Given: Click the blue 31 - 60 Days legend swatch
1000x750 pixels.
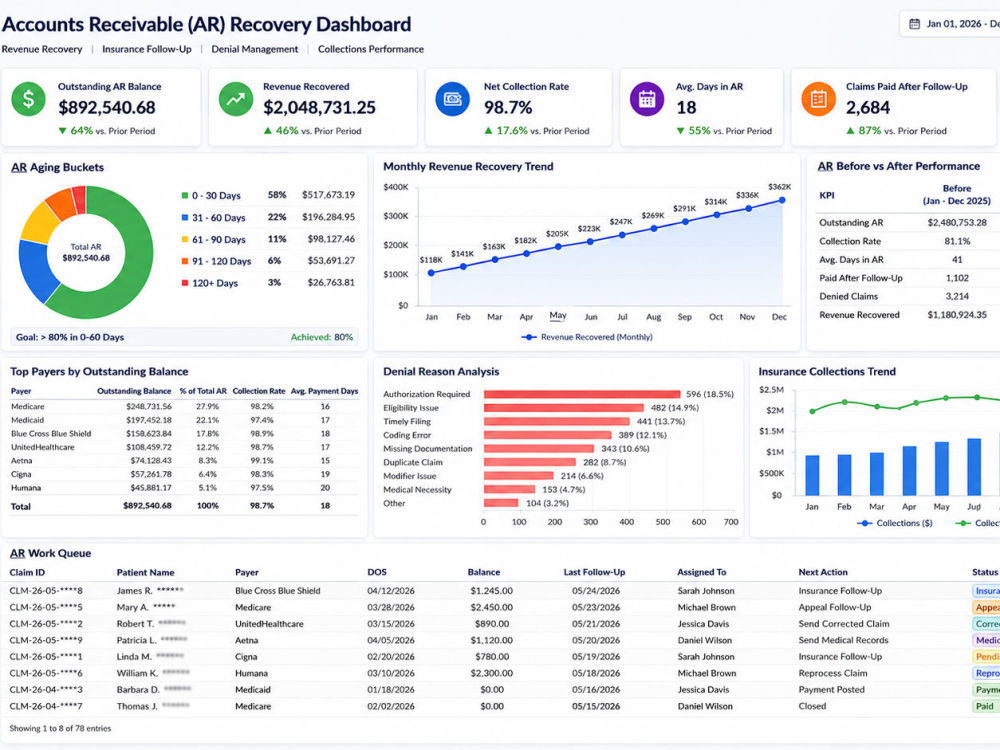Looking at the screenshot, I should (185, 217).
